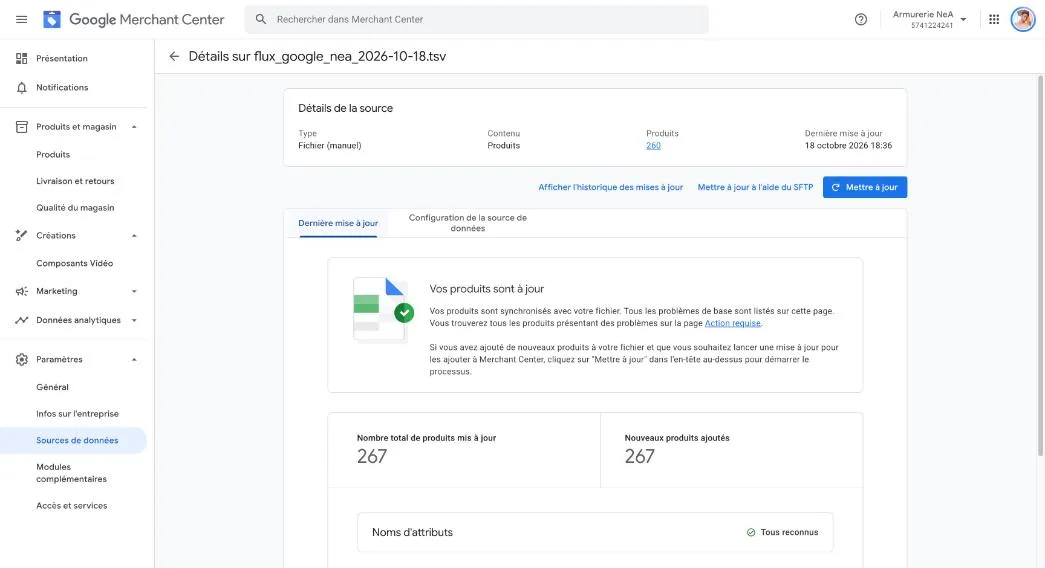Click the Créations wand icon

(x=21, y=235)
